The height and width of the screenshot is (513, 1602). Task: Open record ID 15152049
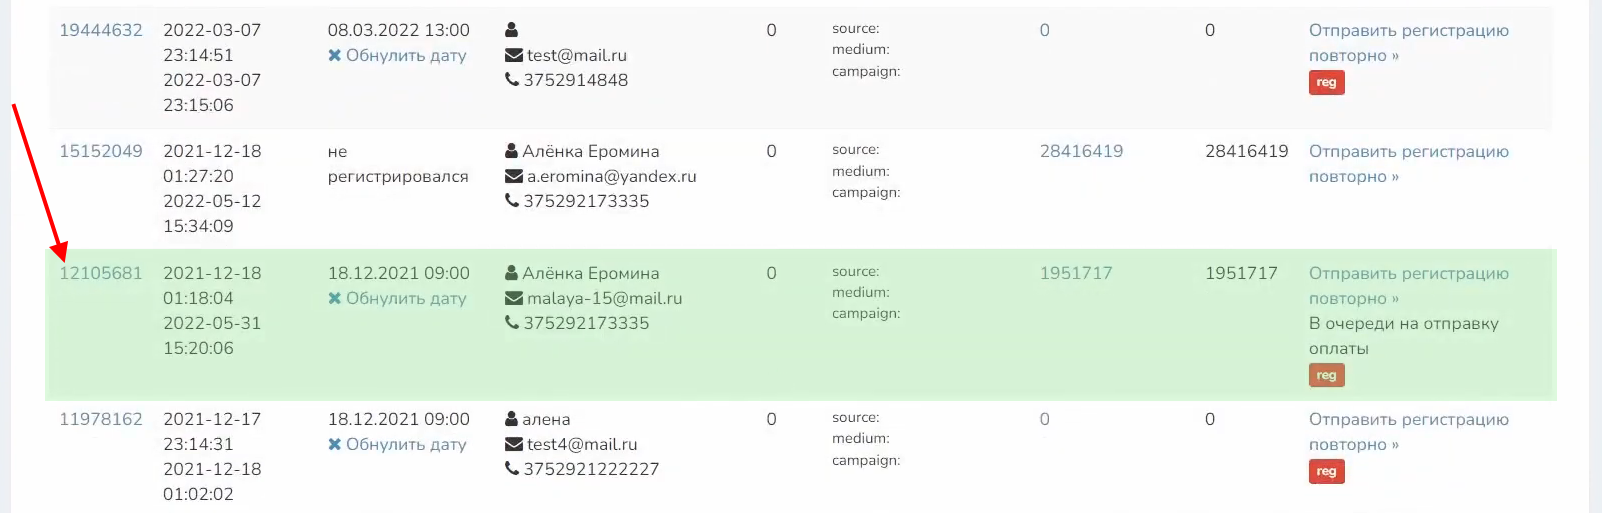point(101,152)
